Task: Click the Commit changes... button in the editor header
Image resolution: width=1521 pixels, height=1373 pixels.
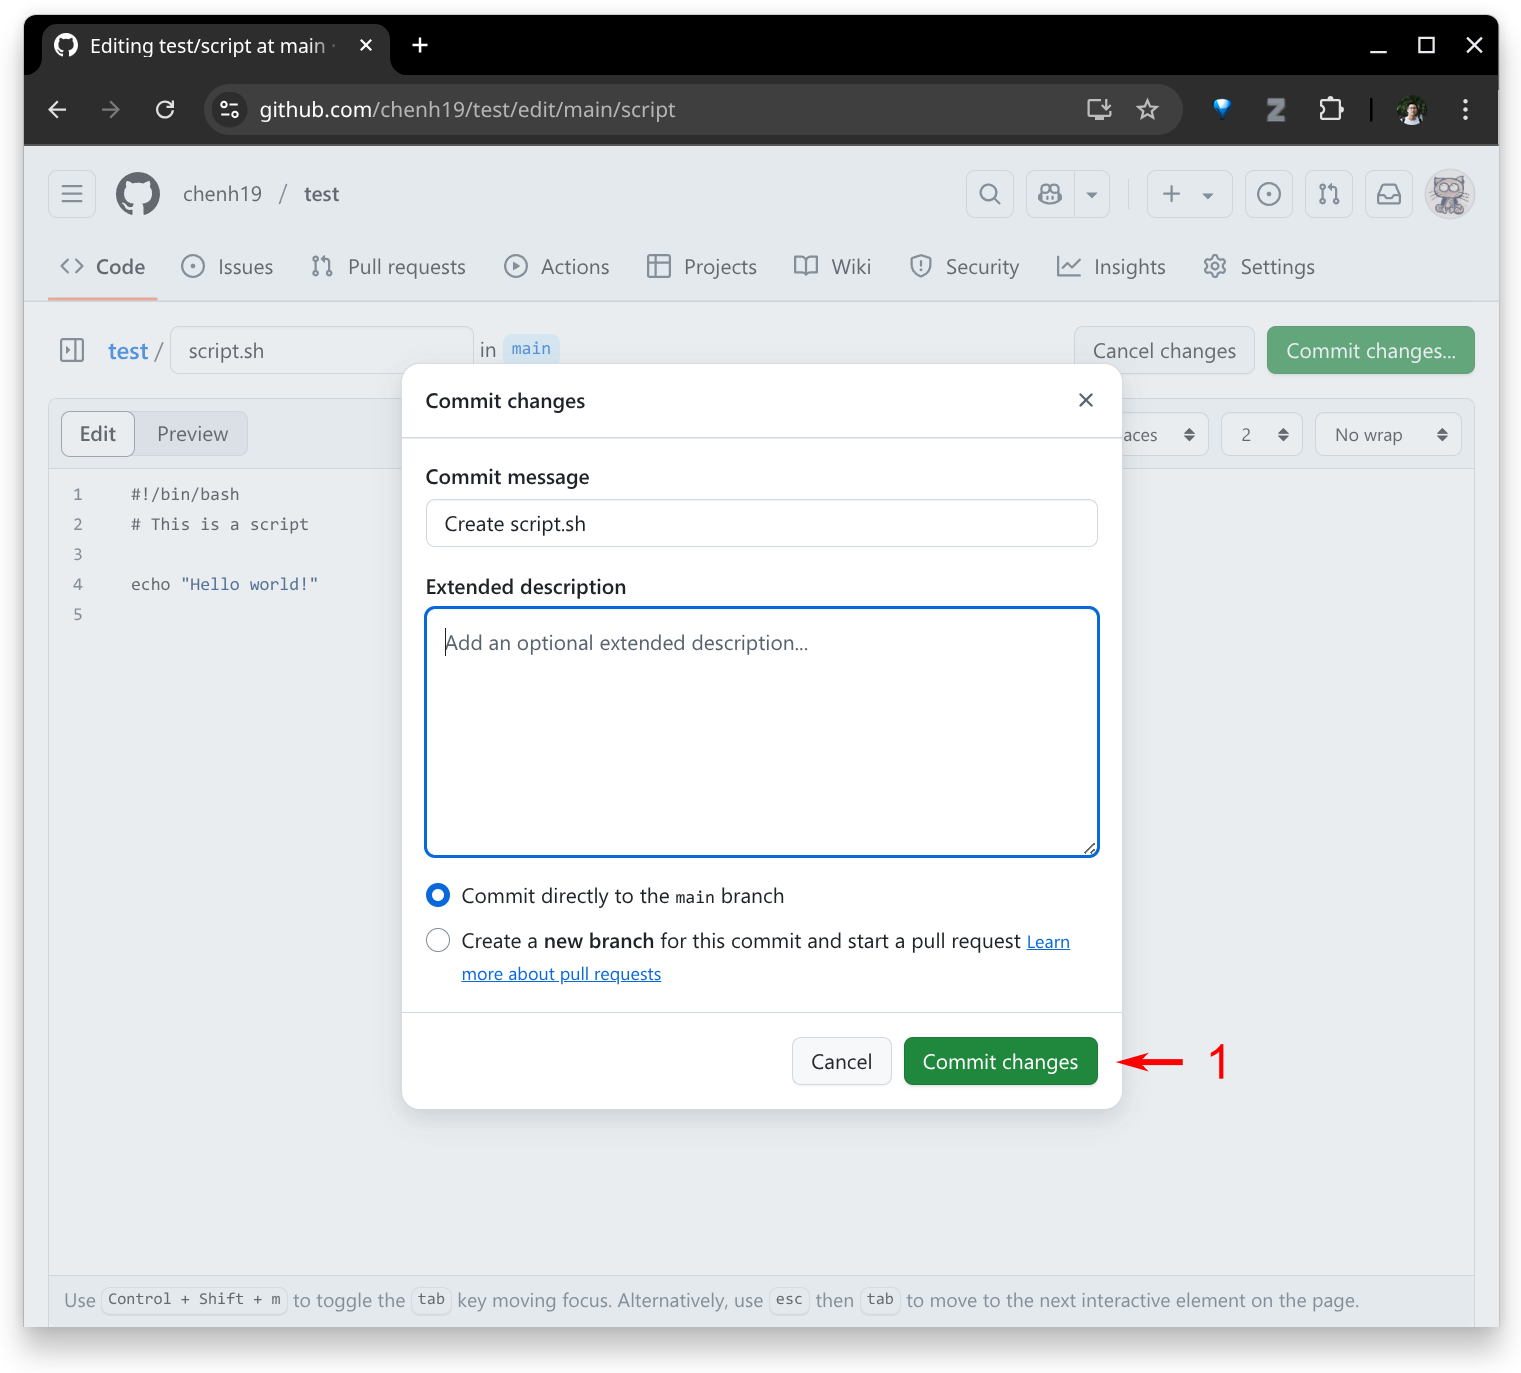Action: (x=1371, y=350)
